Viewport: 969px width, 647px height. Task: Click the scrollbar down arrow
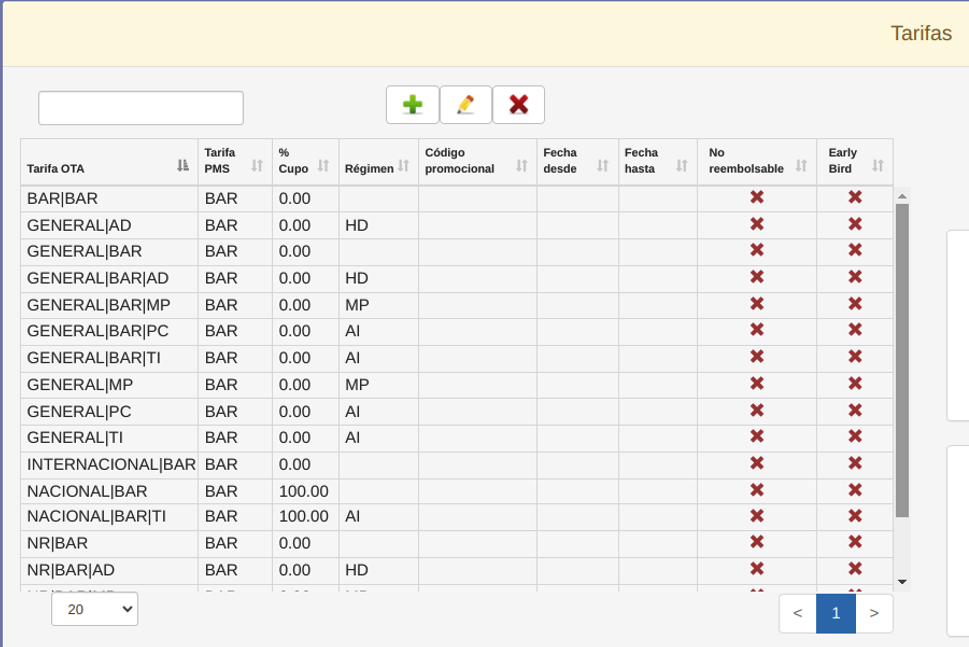point(902,581)
